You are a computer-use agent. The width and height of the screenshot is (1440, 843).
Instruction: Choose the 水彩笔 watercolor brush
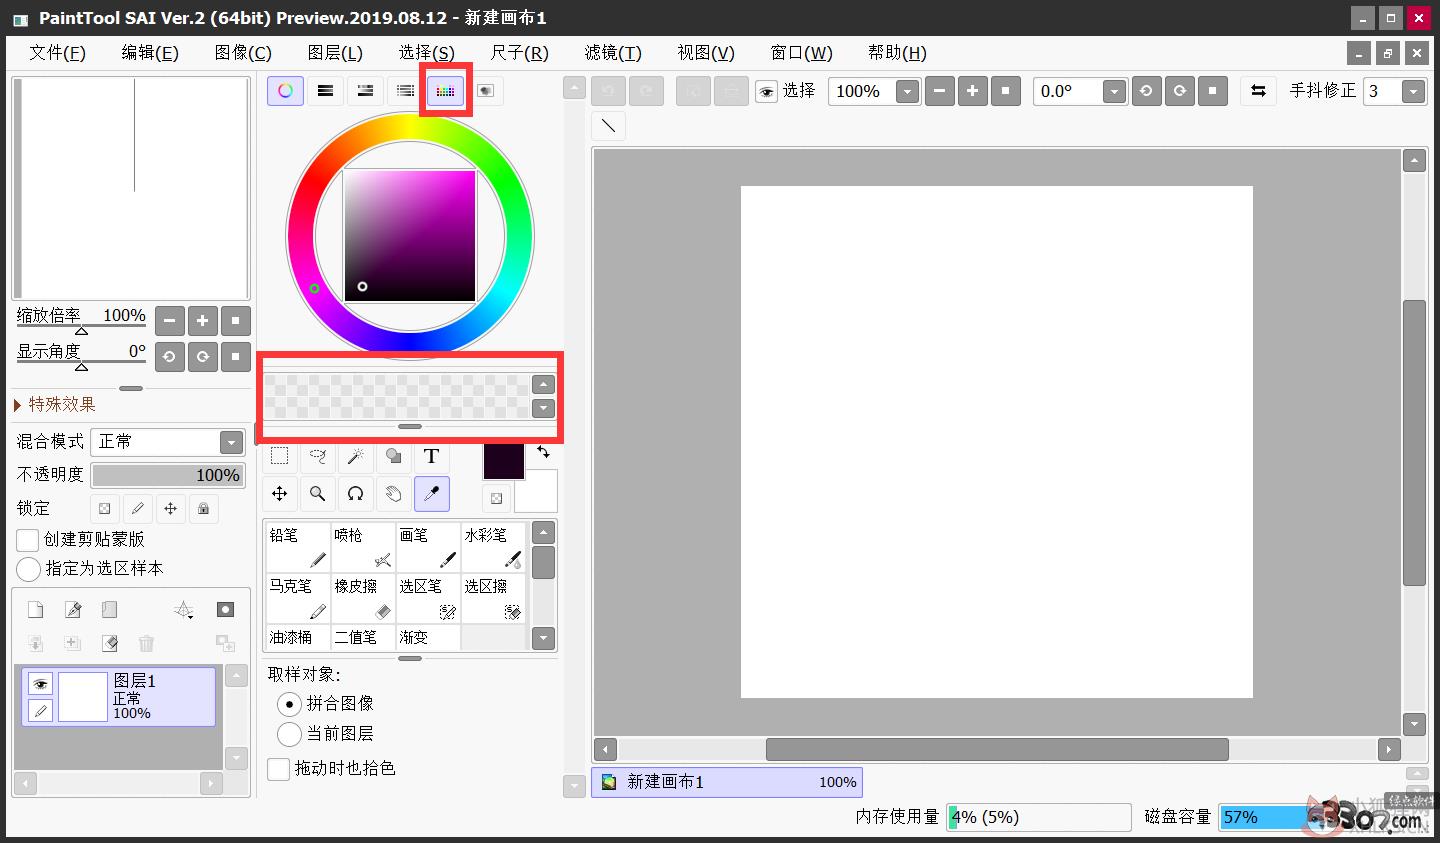492,547
